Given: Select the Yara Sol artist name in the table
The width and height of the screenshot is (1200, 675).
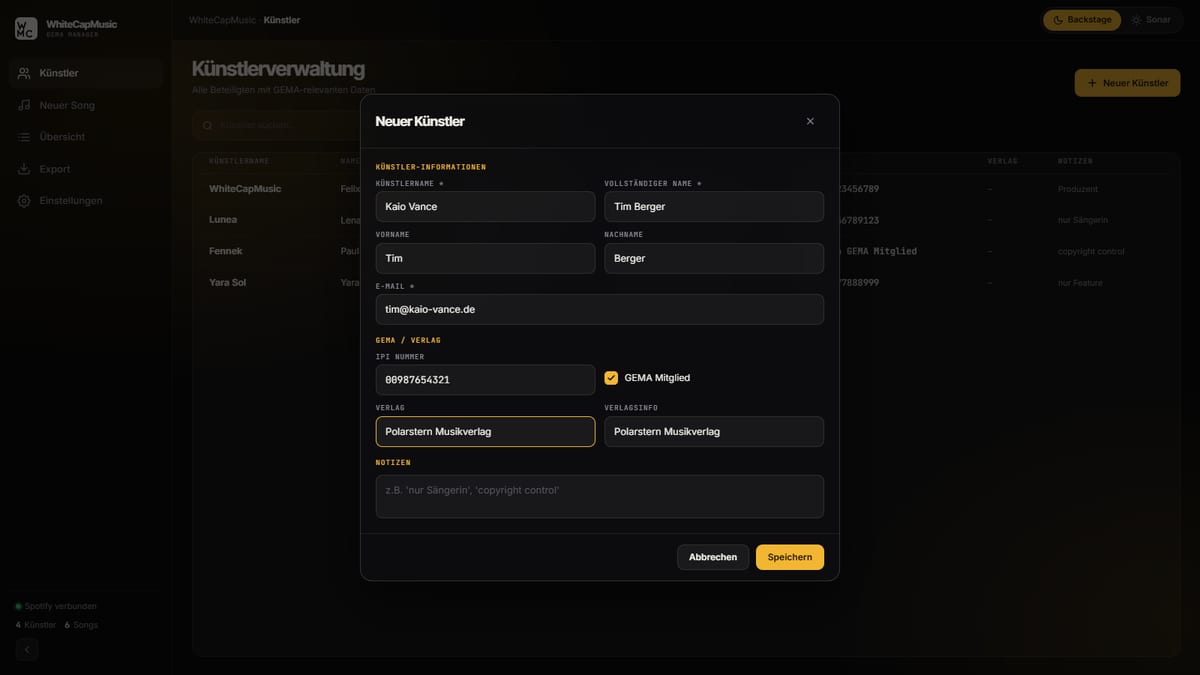Looking at the screenshot, I should (x=227, y=283).
